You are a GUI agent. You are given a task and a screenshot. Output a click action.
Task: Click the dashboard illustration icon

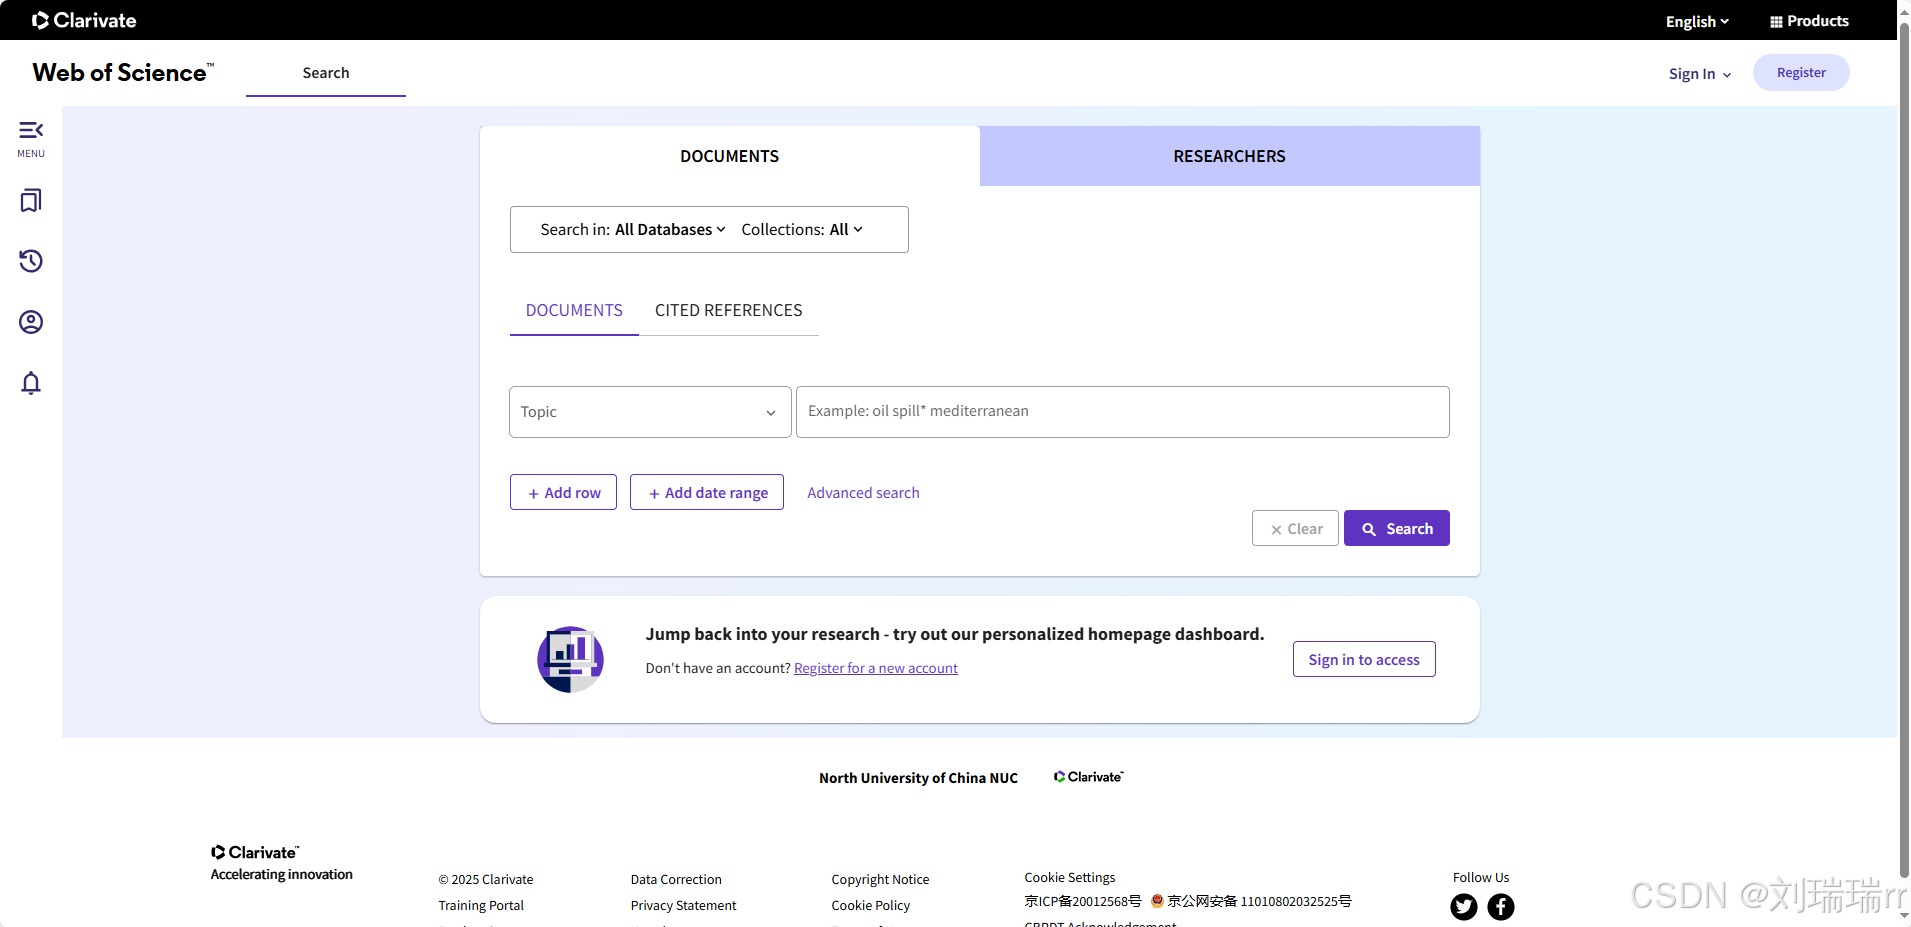pyautogui.click(x=570, y=659)
